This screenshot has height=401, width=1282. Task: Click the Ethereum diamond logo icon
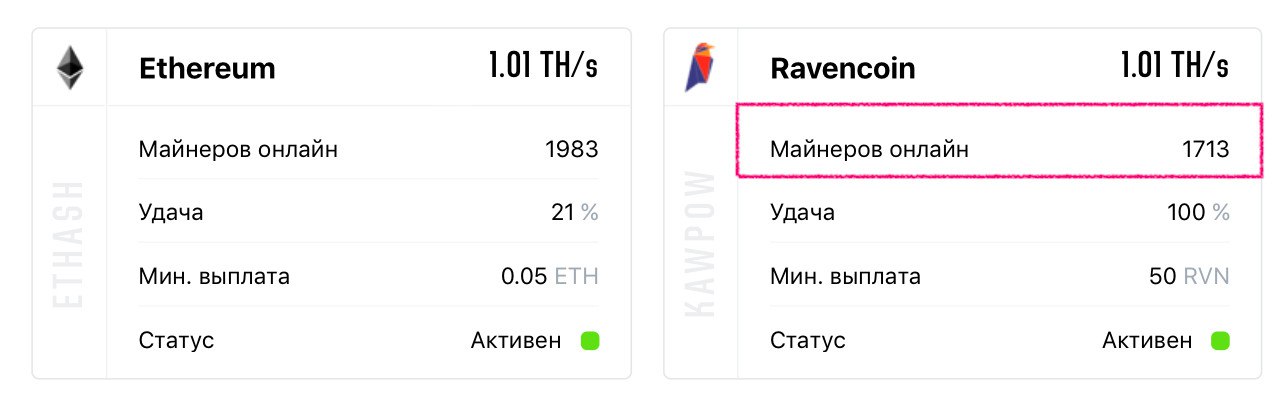[x=69, y=68]
